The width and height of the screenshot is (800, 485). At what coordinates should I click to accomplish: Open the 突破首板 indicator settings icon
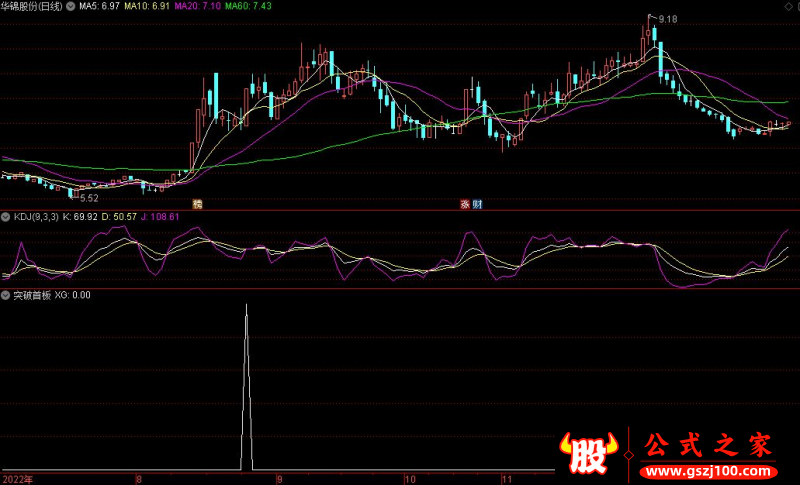[x=6, y=295]
